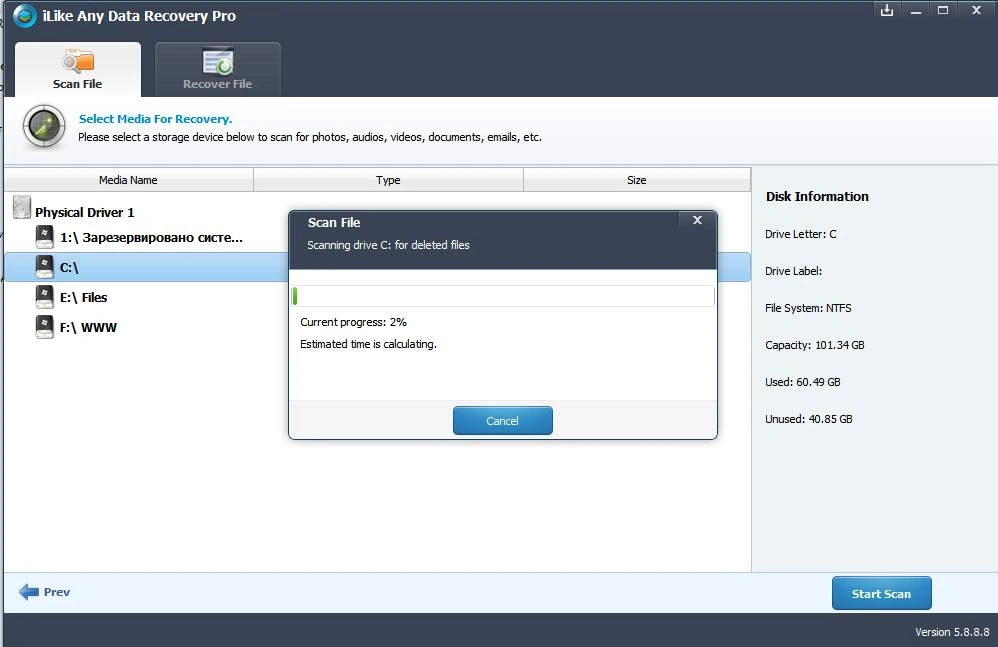Click the Estimated time is calculating text
The image size is (998, 647).
click(369, 344)
